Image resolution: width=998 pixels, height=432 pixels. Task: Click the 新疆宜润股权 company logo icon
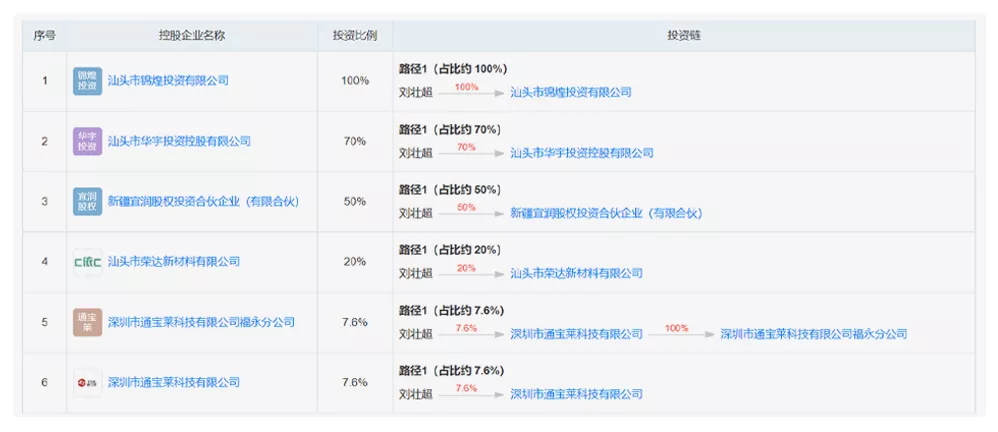coord(87,201)
